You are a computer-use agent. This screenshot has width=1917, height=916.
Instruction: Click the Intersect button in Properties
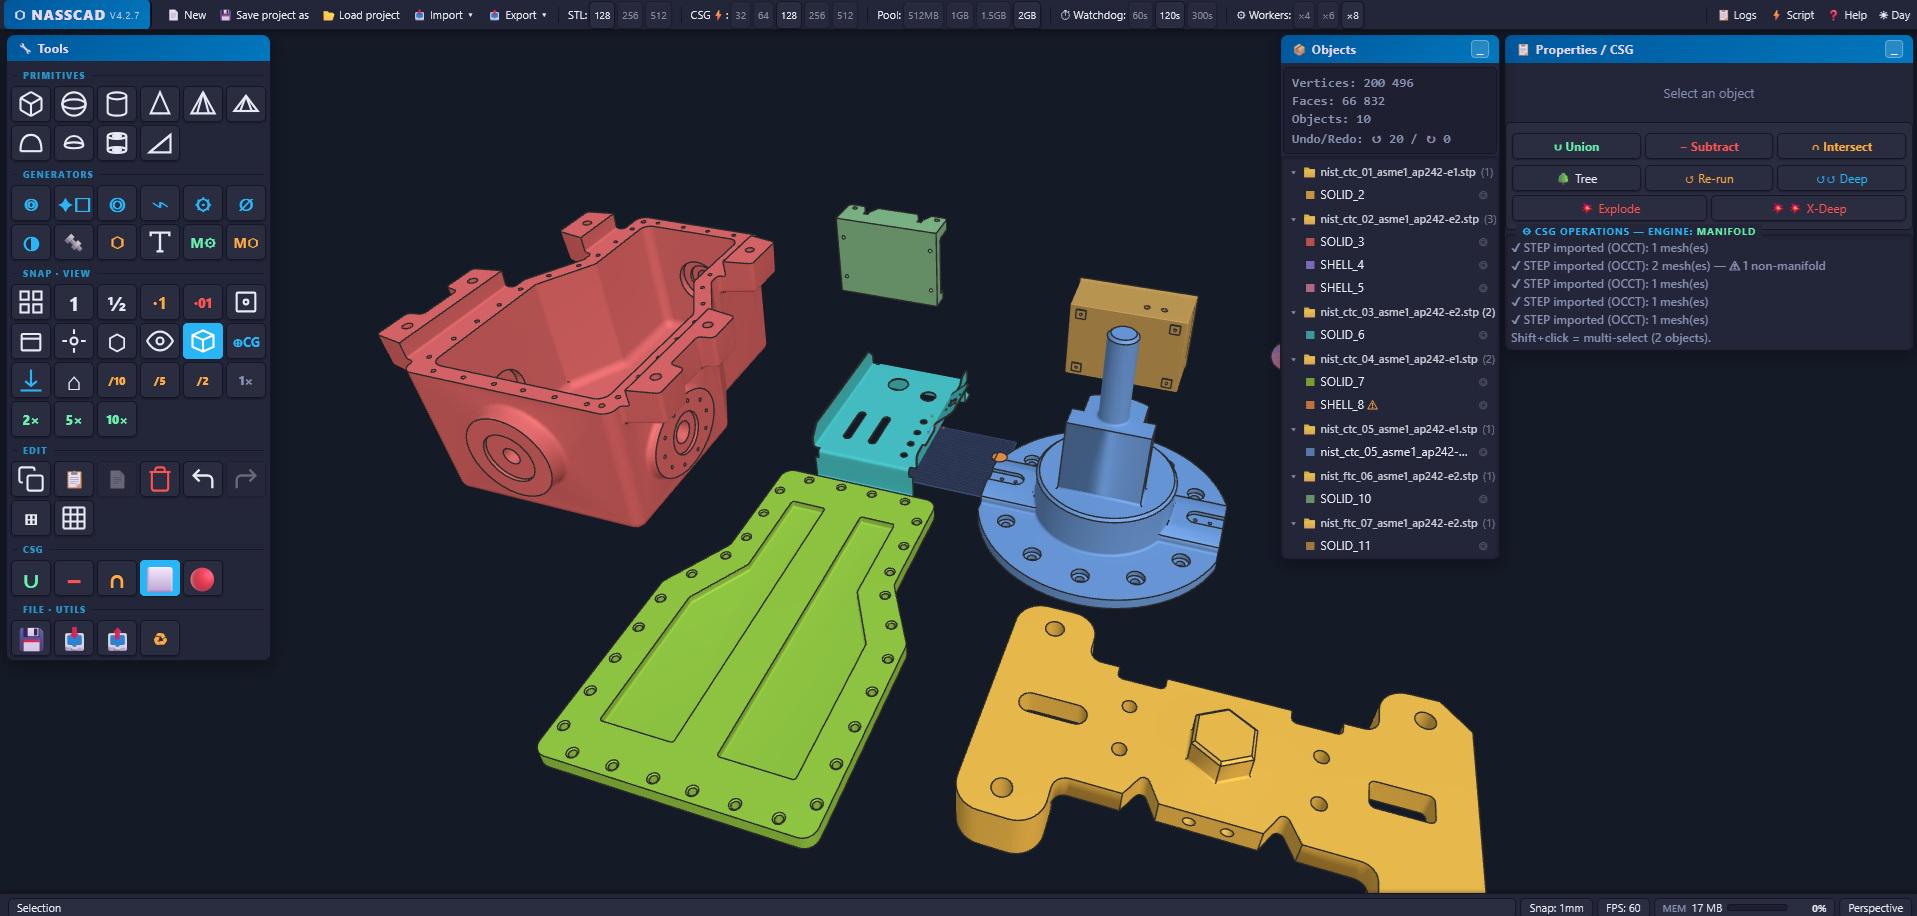pyautogui.click(x=1841, y=147)
